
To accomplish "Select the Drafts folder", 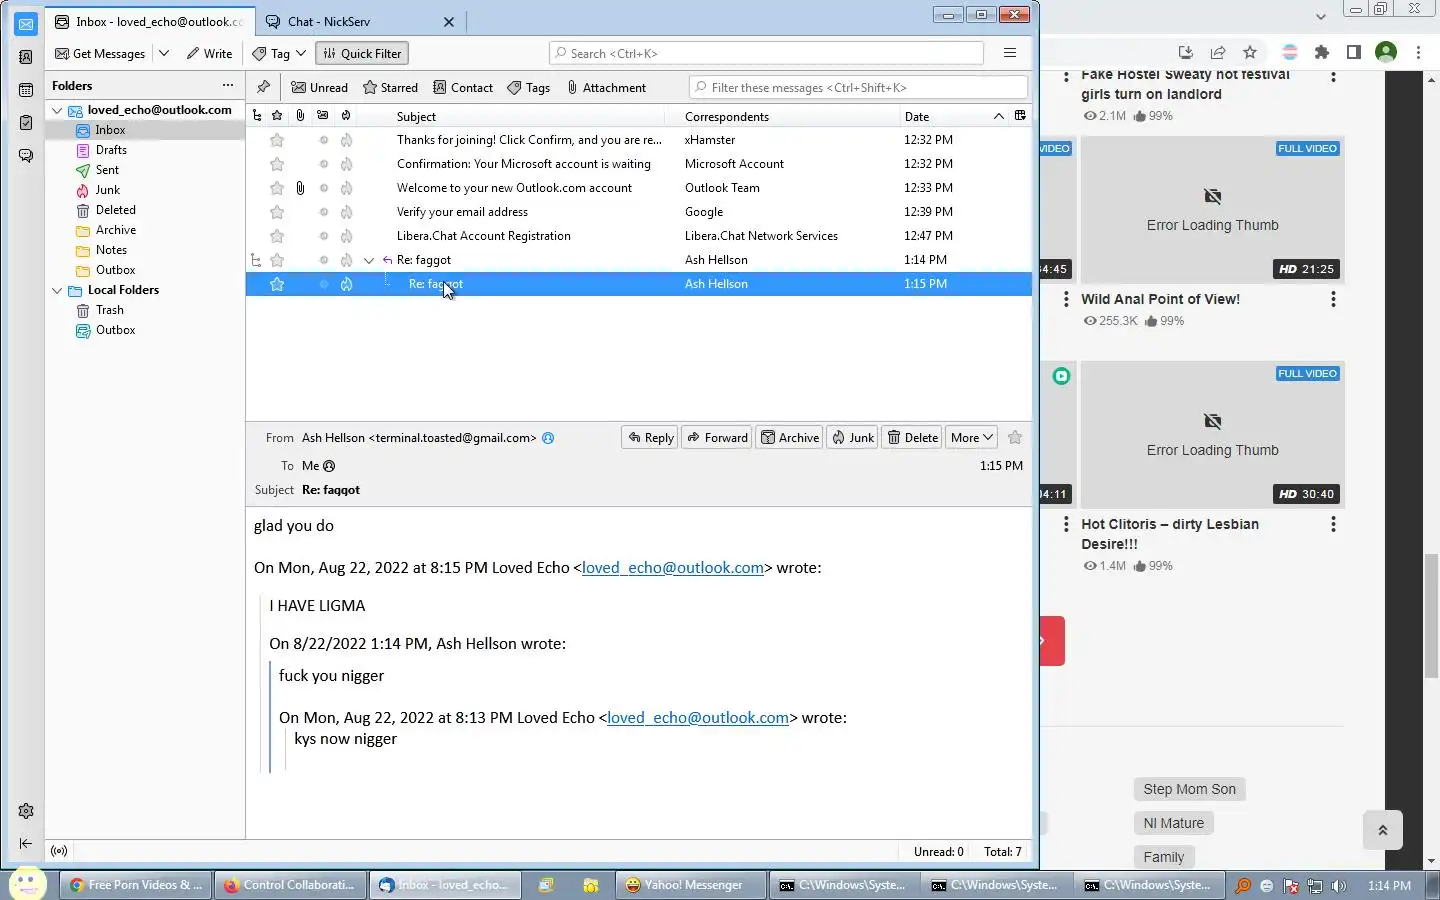I will point(111,150).
